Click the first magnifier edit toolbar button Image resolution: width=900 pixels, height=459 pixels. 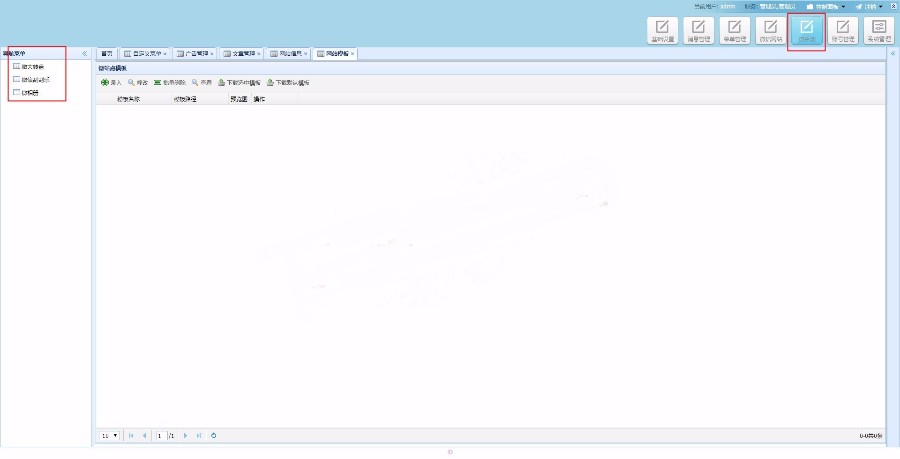pos(138,83)
